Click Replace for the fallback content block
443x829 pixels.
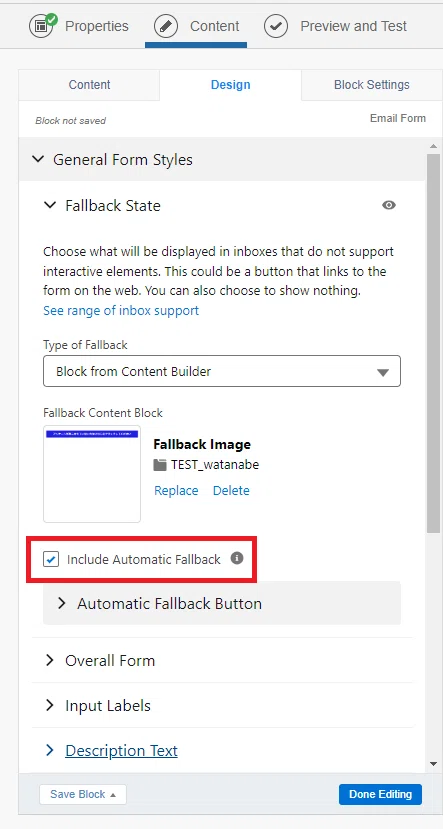176,490
